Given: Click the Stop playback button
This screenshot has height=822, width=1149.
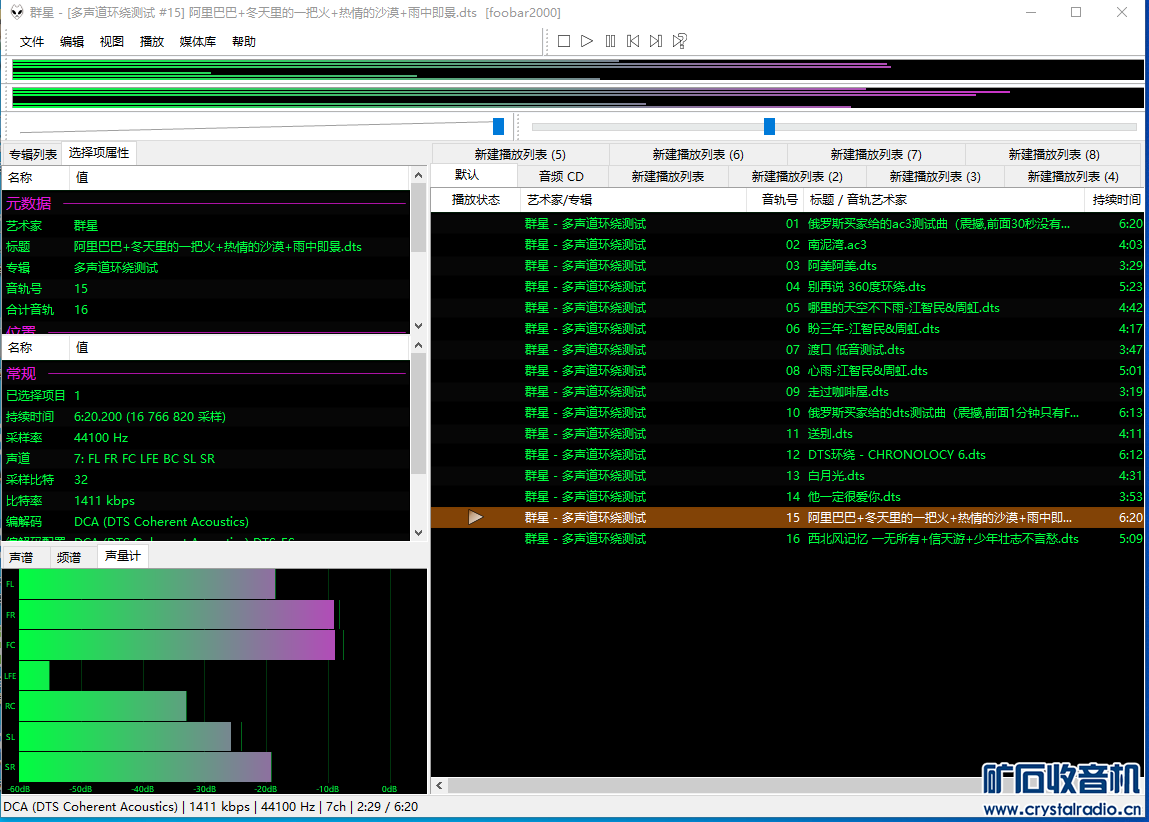Looking at the screenshot, I should click(564, 41).
